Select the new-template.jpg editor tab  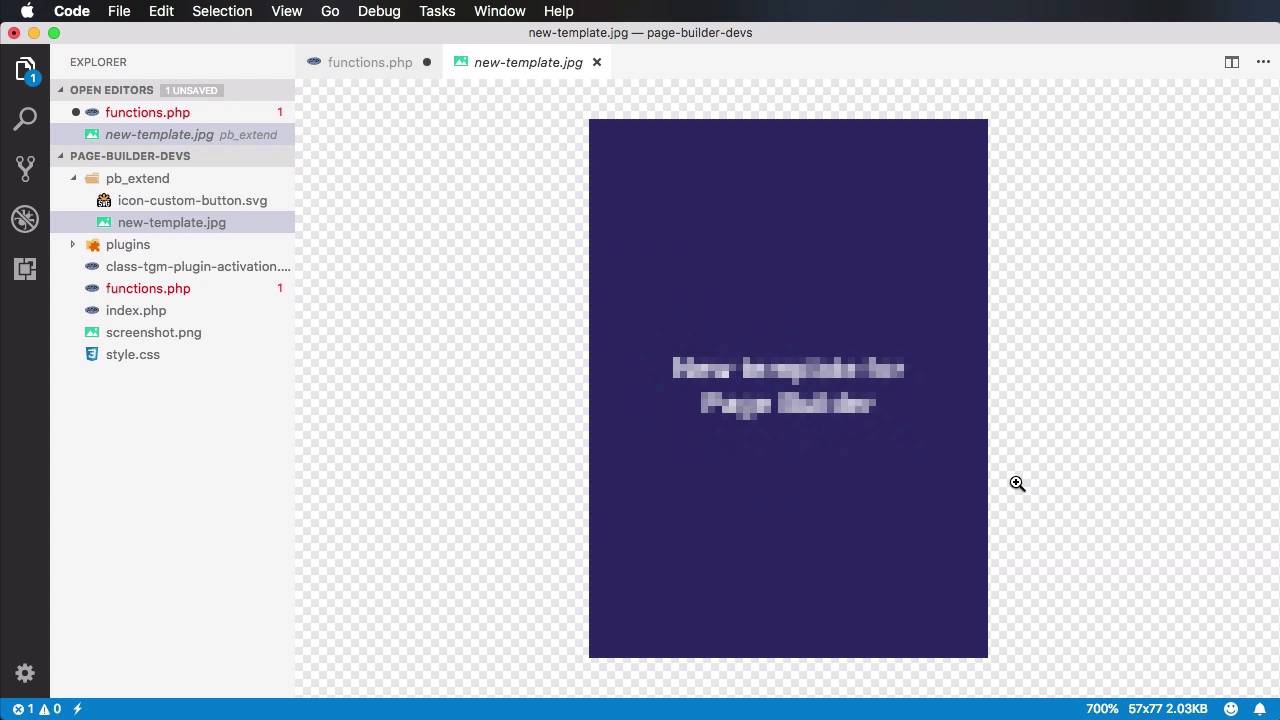[528, 62]
